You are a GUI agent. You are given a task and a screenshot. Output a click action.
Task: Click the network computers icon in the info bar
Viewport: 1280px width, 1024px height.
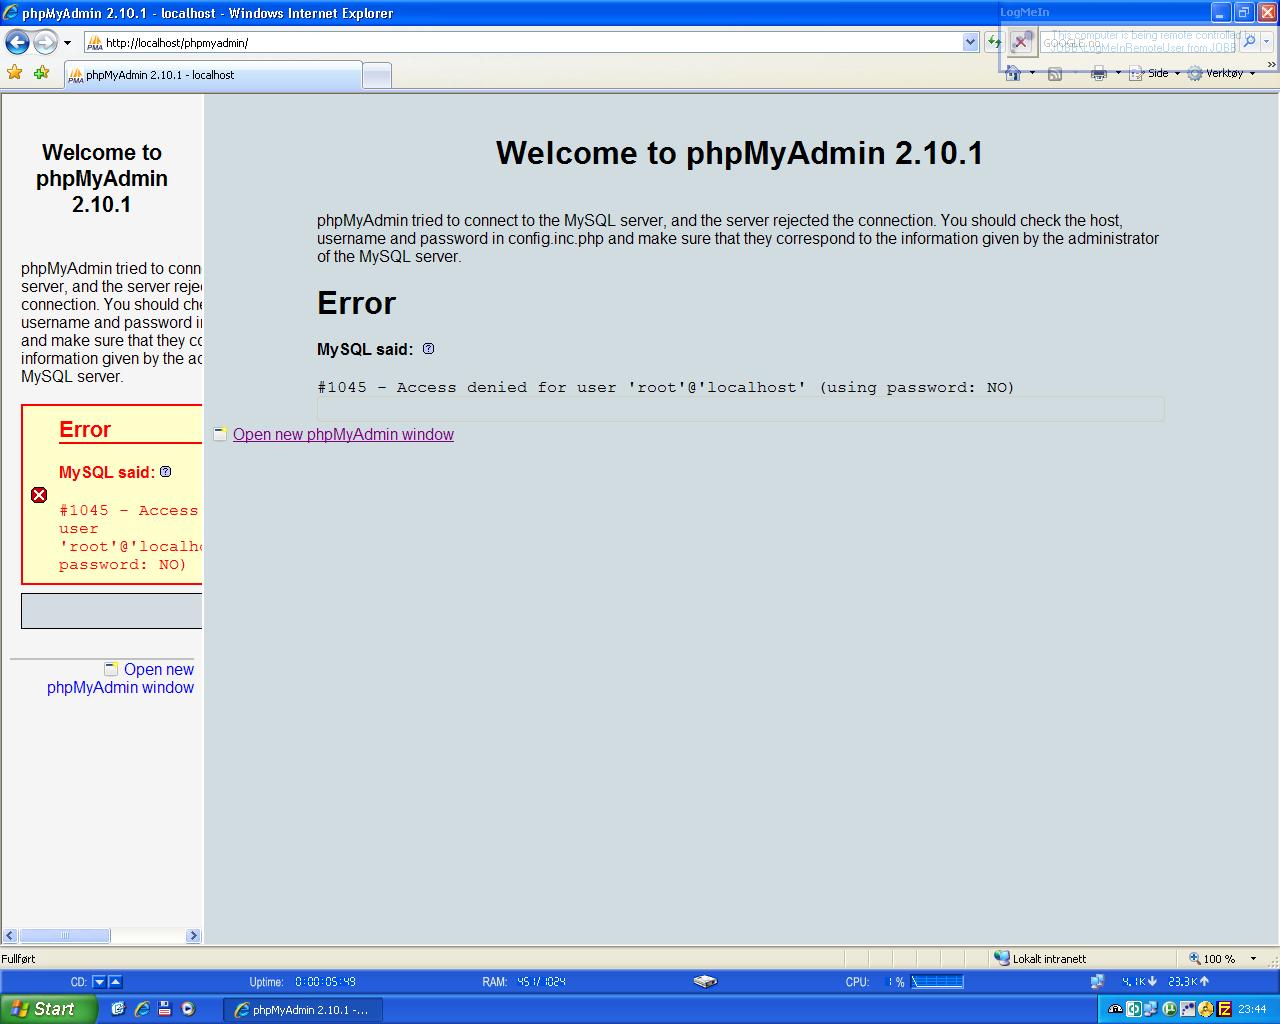tap(1097, 982)
